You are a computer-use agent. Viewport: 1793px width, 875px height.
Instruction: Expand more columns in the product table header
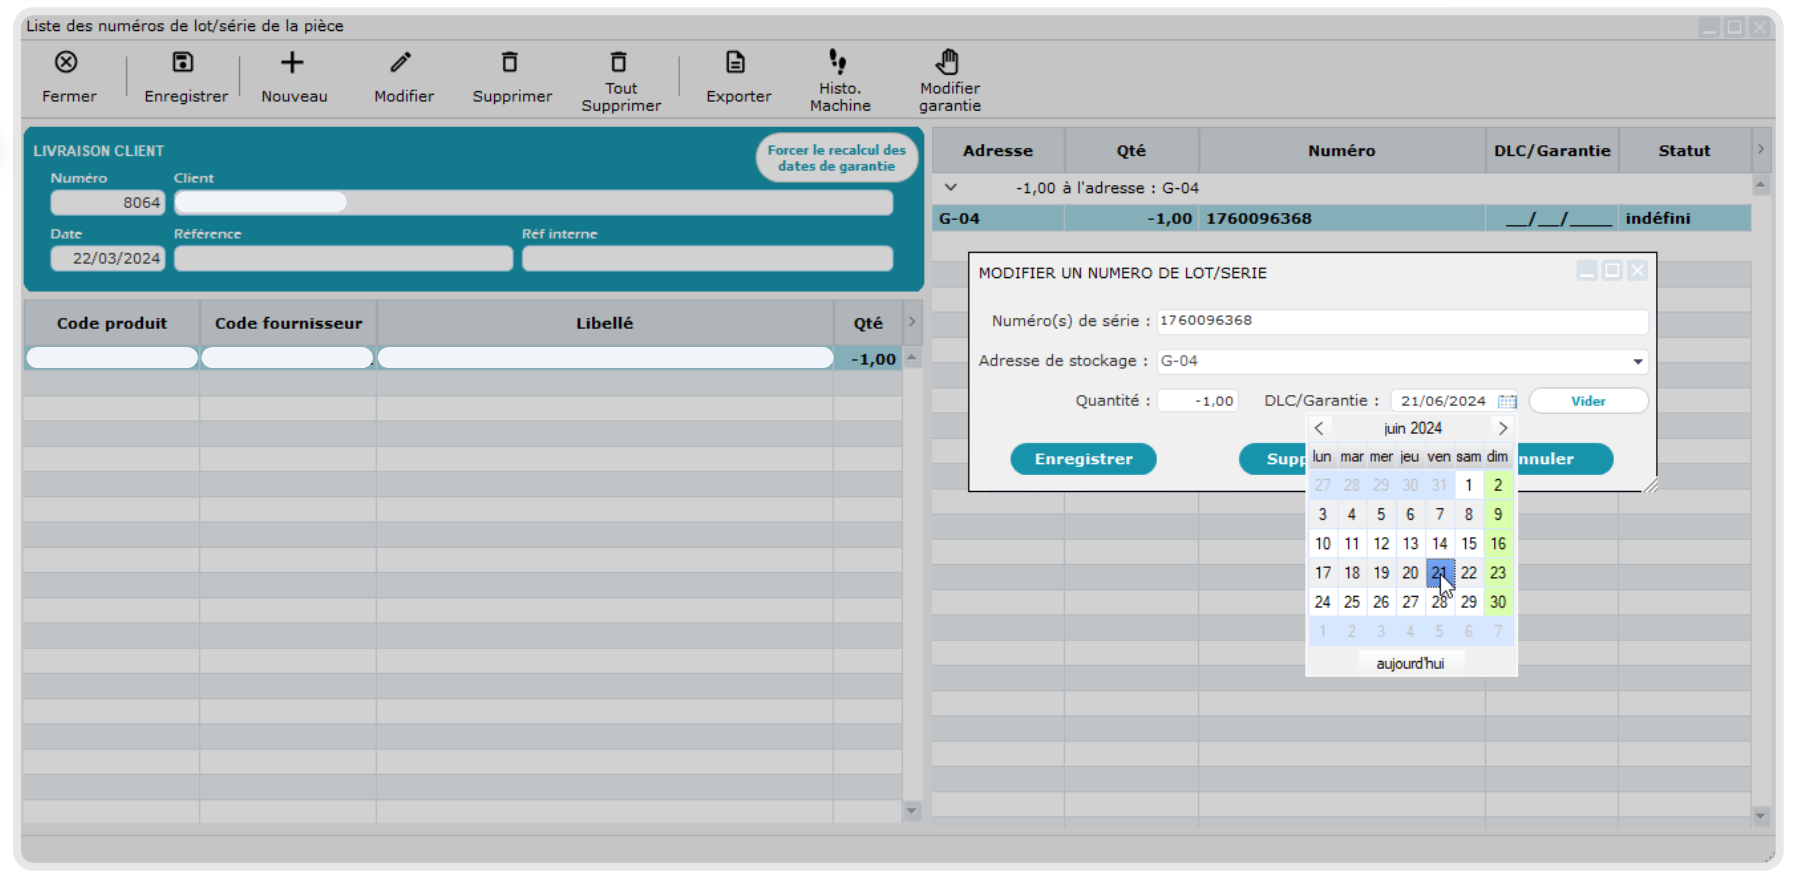click(x=912, y=322)
